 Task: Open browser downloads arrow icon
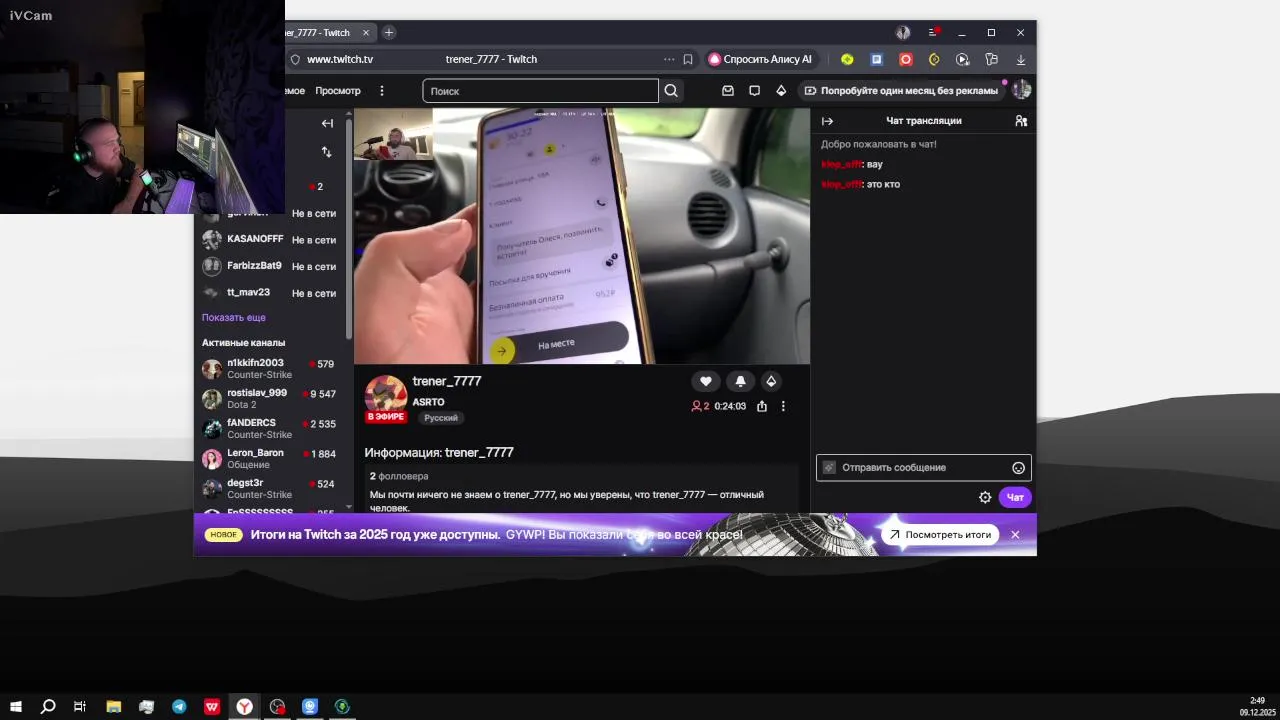coord(1020,60)
